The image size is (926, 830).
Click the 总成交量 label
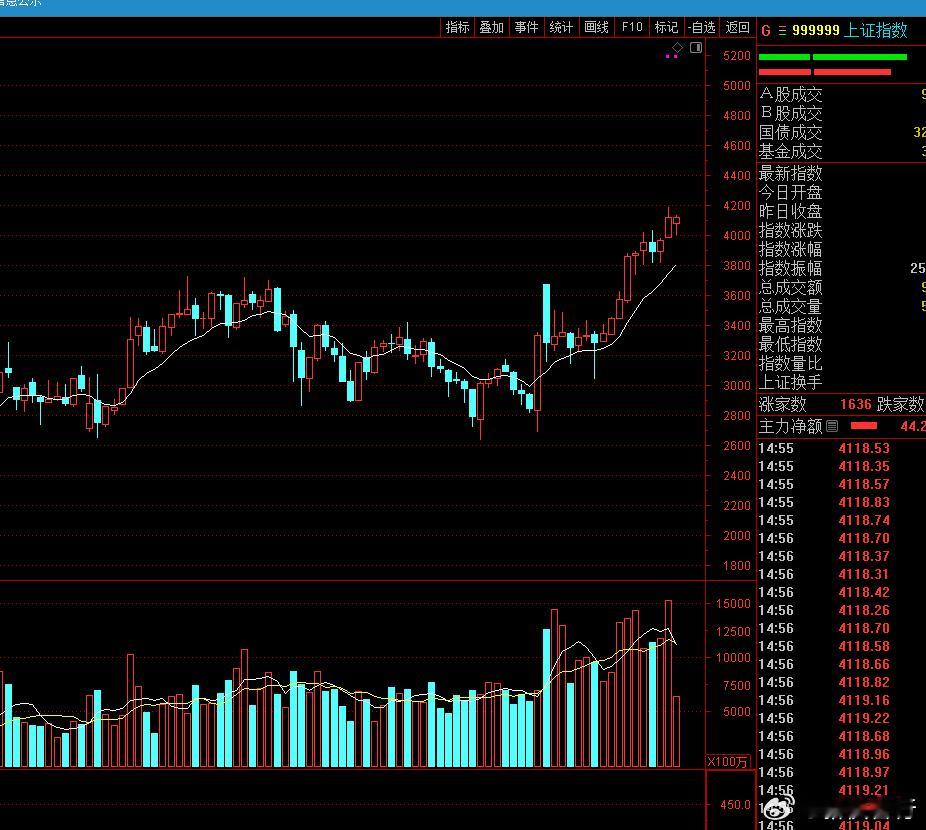click(790, 306)
